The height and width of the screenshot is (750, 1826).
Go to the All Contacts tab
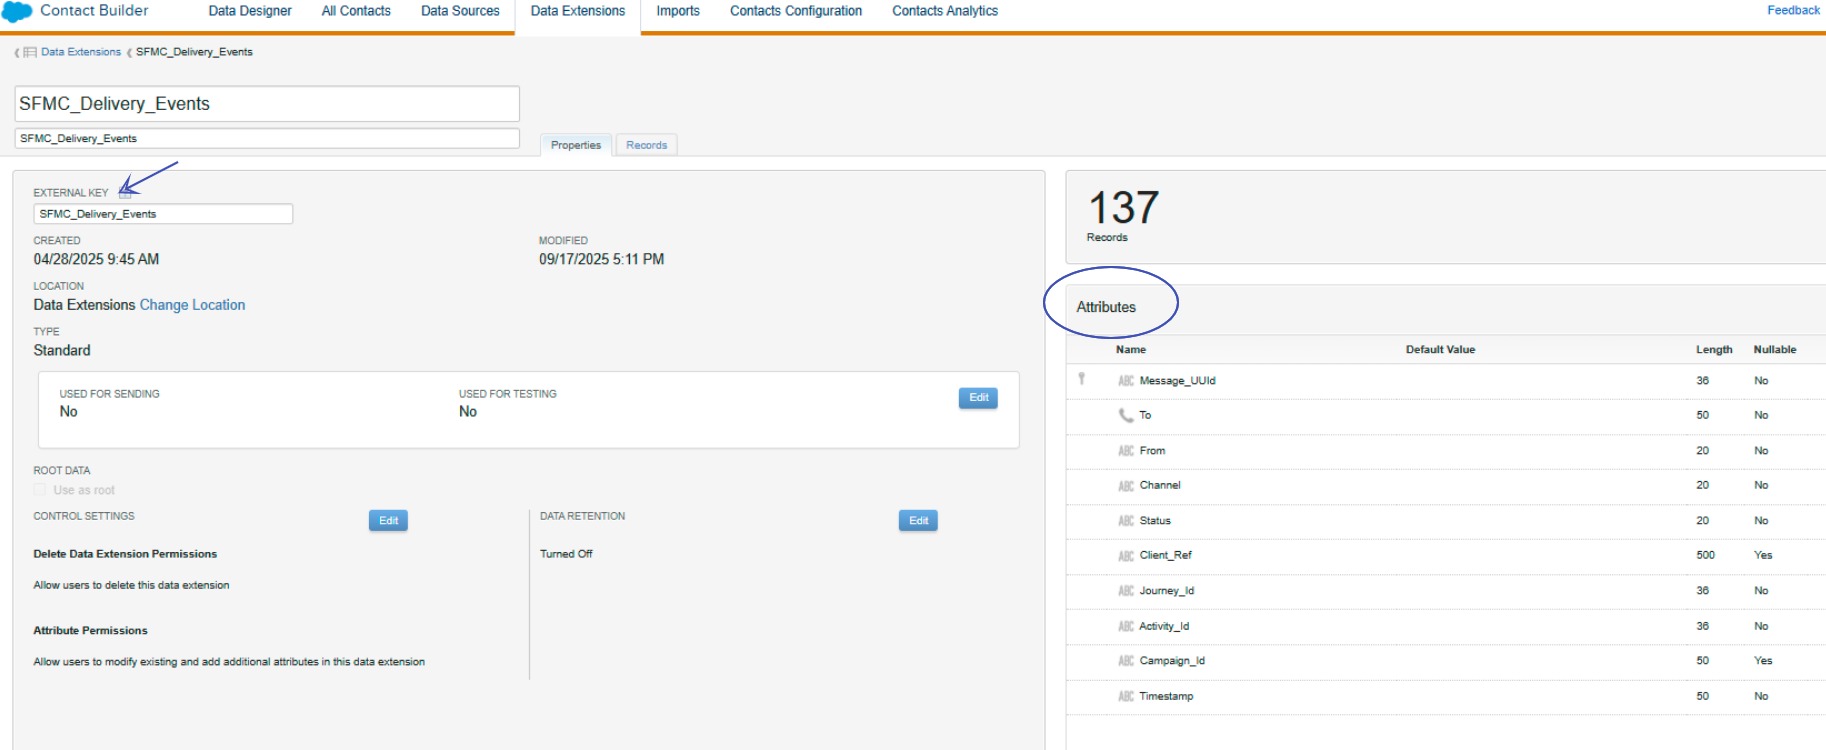click(x=356, y=11)
